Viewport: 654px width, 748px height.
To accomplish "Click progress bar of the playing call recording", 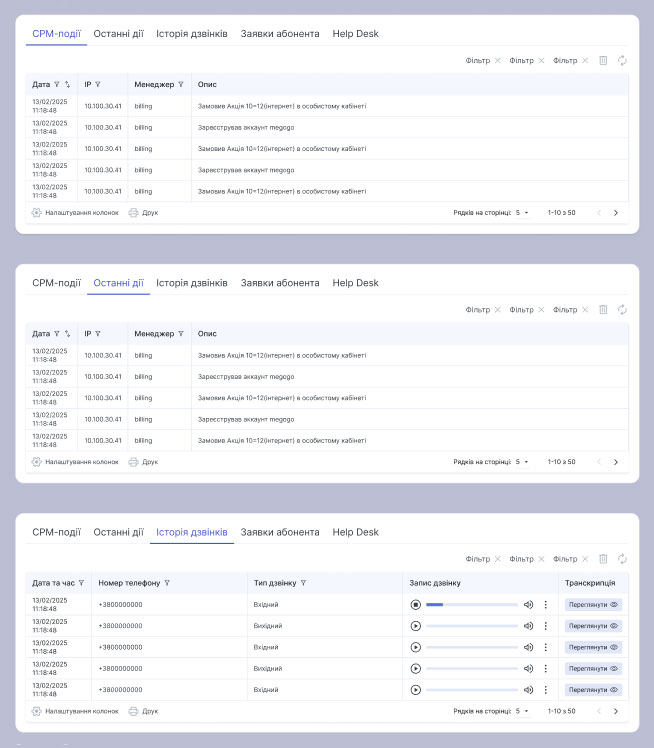I will (471, 605).
